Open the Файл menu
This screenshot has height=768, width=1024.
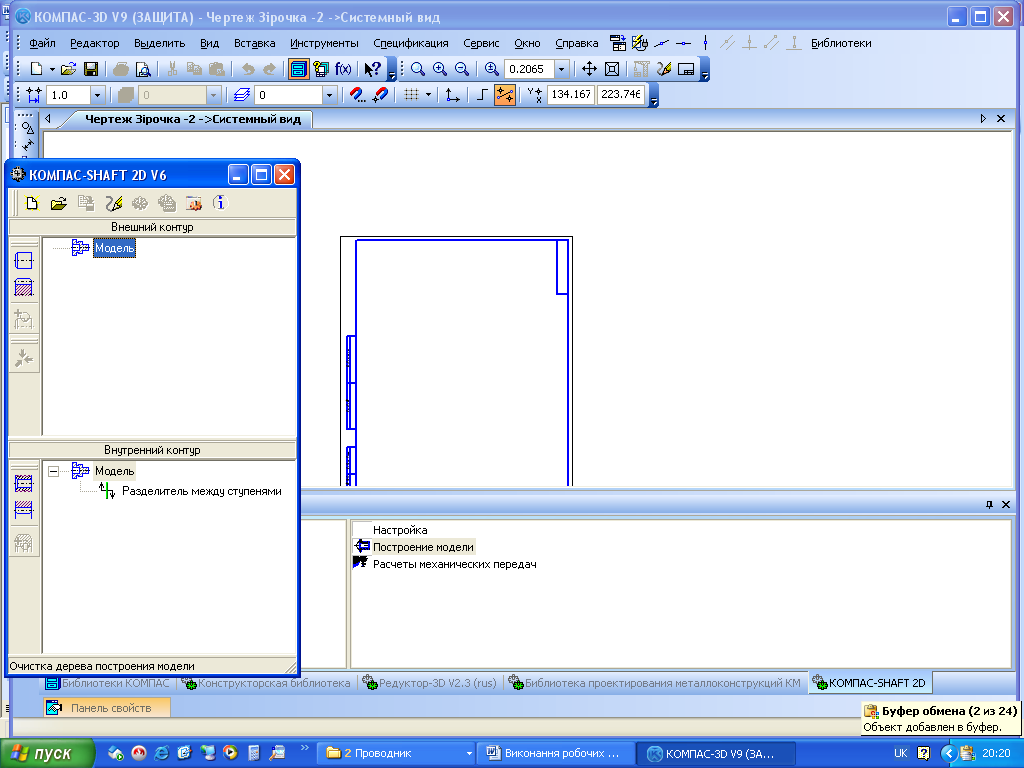point(42,43)
